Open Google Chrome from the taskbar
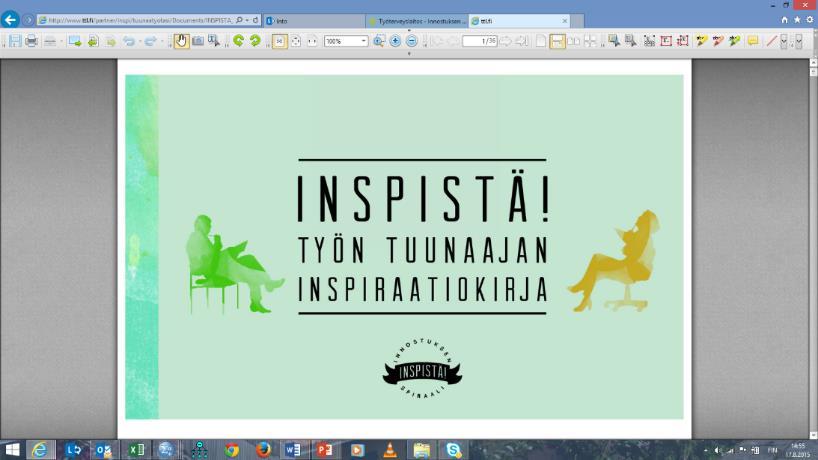This screenshot has height=460, width=818. coord(232,450)
